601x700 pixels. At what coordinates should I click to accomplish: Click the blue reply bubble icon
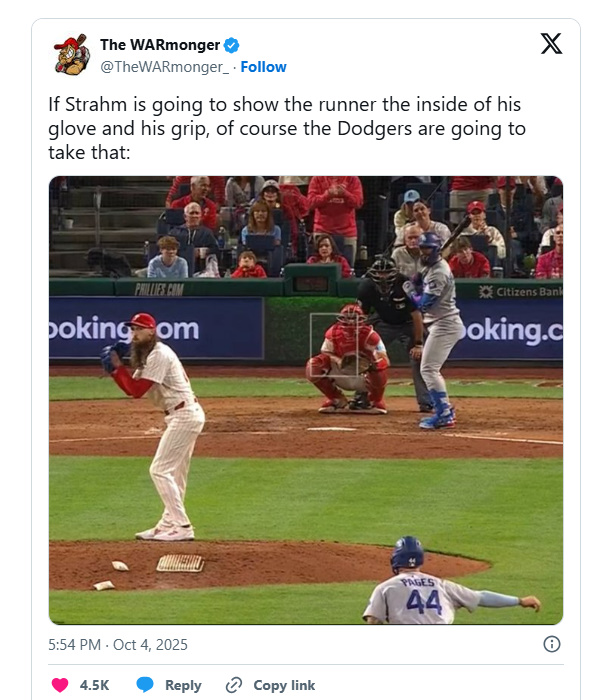[x=145, y=685]
